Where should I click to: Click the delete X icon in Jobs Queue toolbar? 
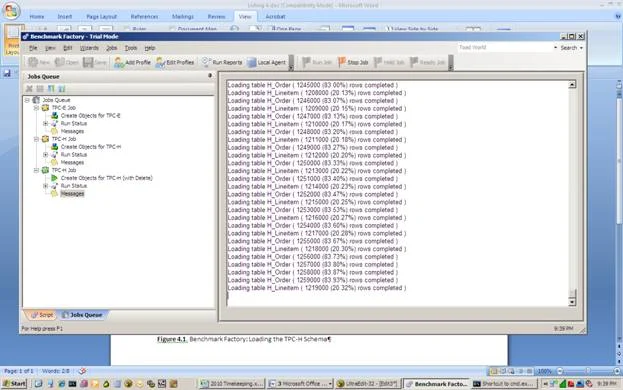(x=29, y=89)
